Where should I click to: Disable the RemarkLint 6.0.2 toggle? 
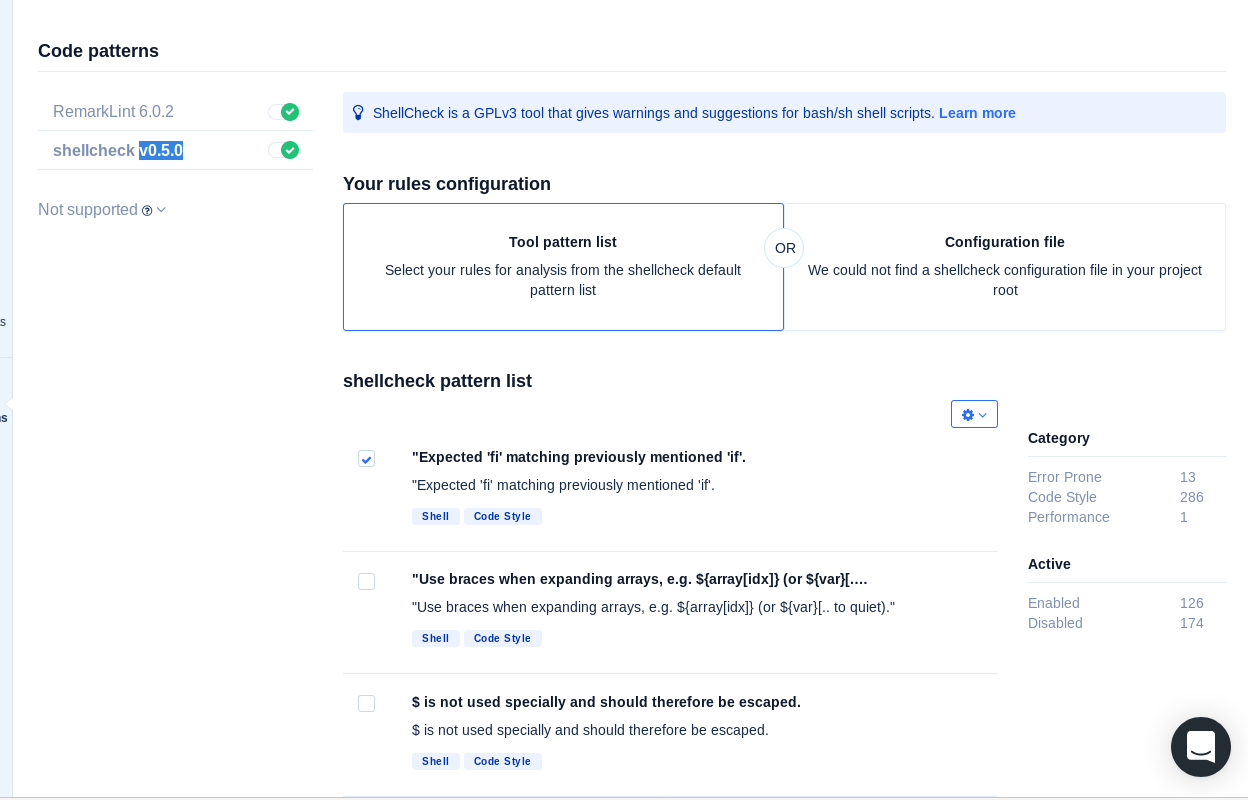(283, 112)
